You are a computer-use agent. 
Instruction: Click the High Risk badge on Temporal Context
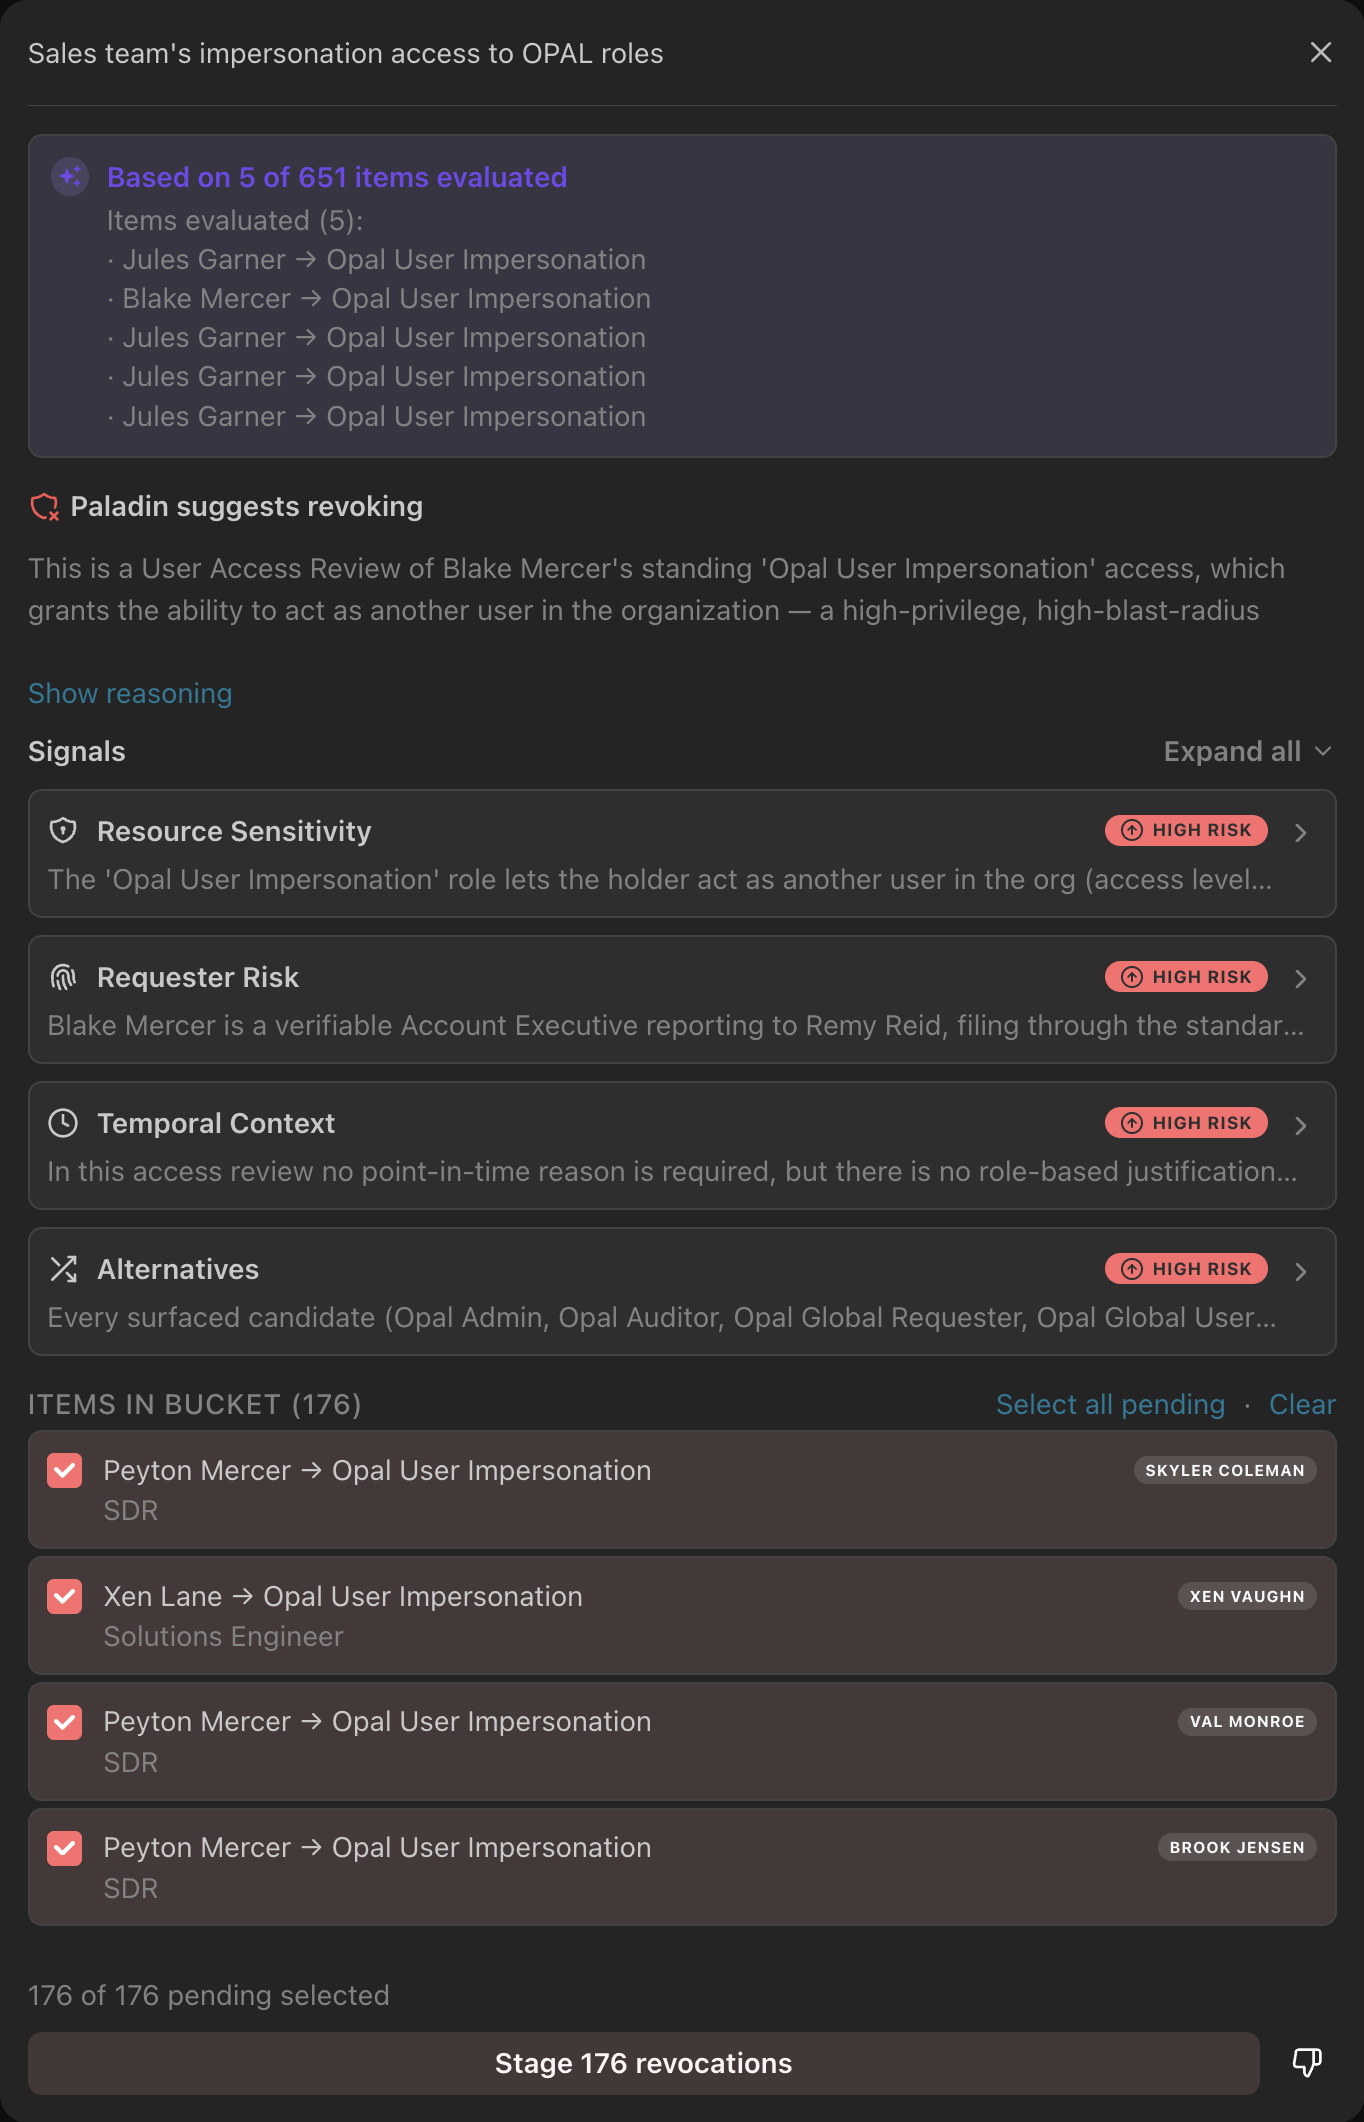coord(1186,1123)
